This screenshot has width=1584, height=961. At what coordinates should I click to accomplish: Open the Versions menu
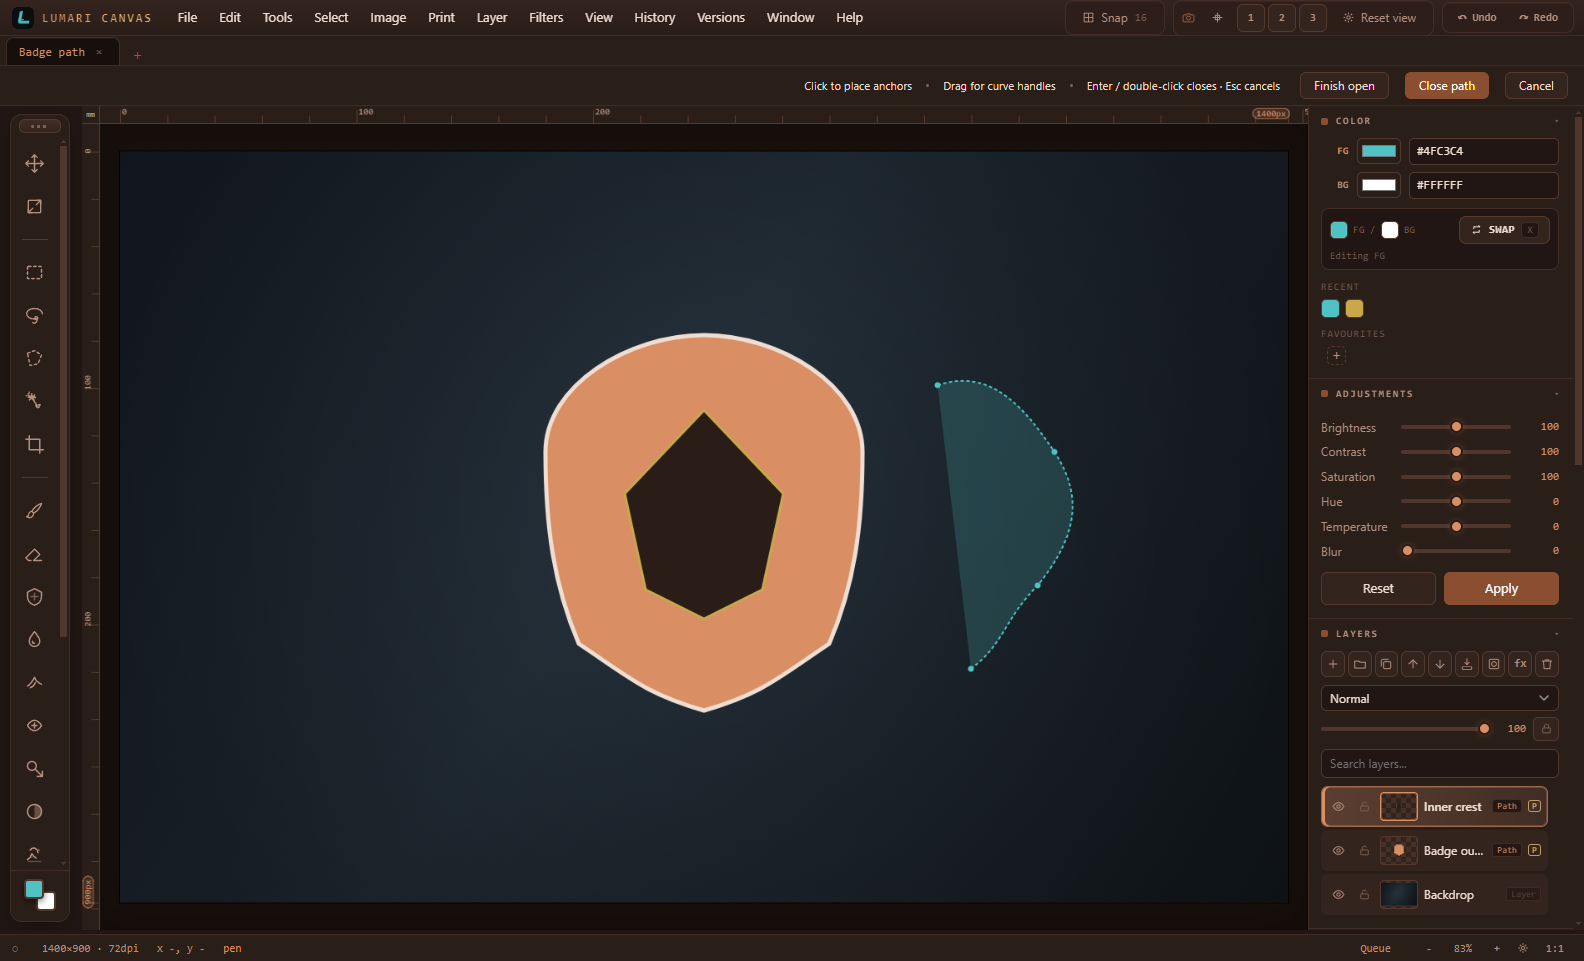pos(720,18)
